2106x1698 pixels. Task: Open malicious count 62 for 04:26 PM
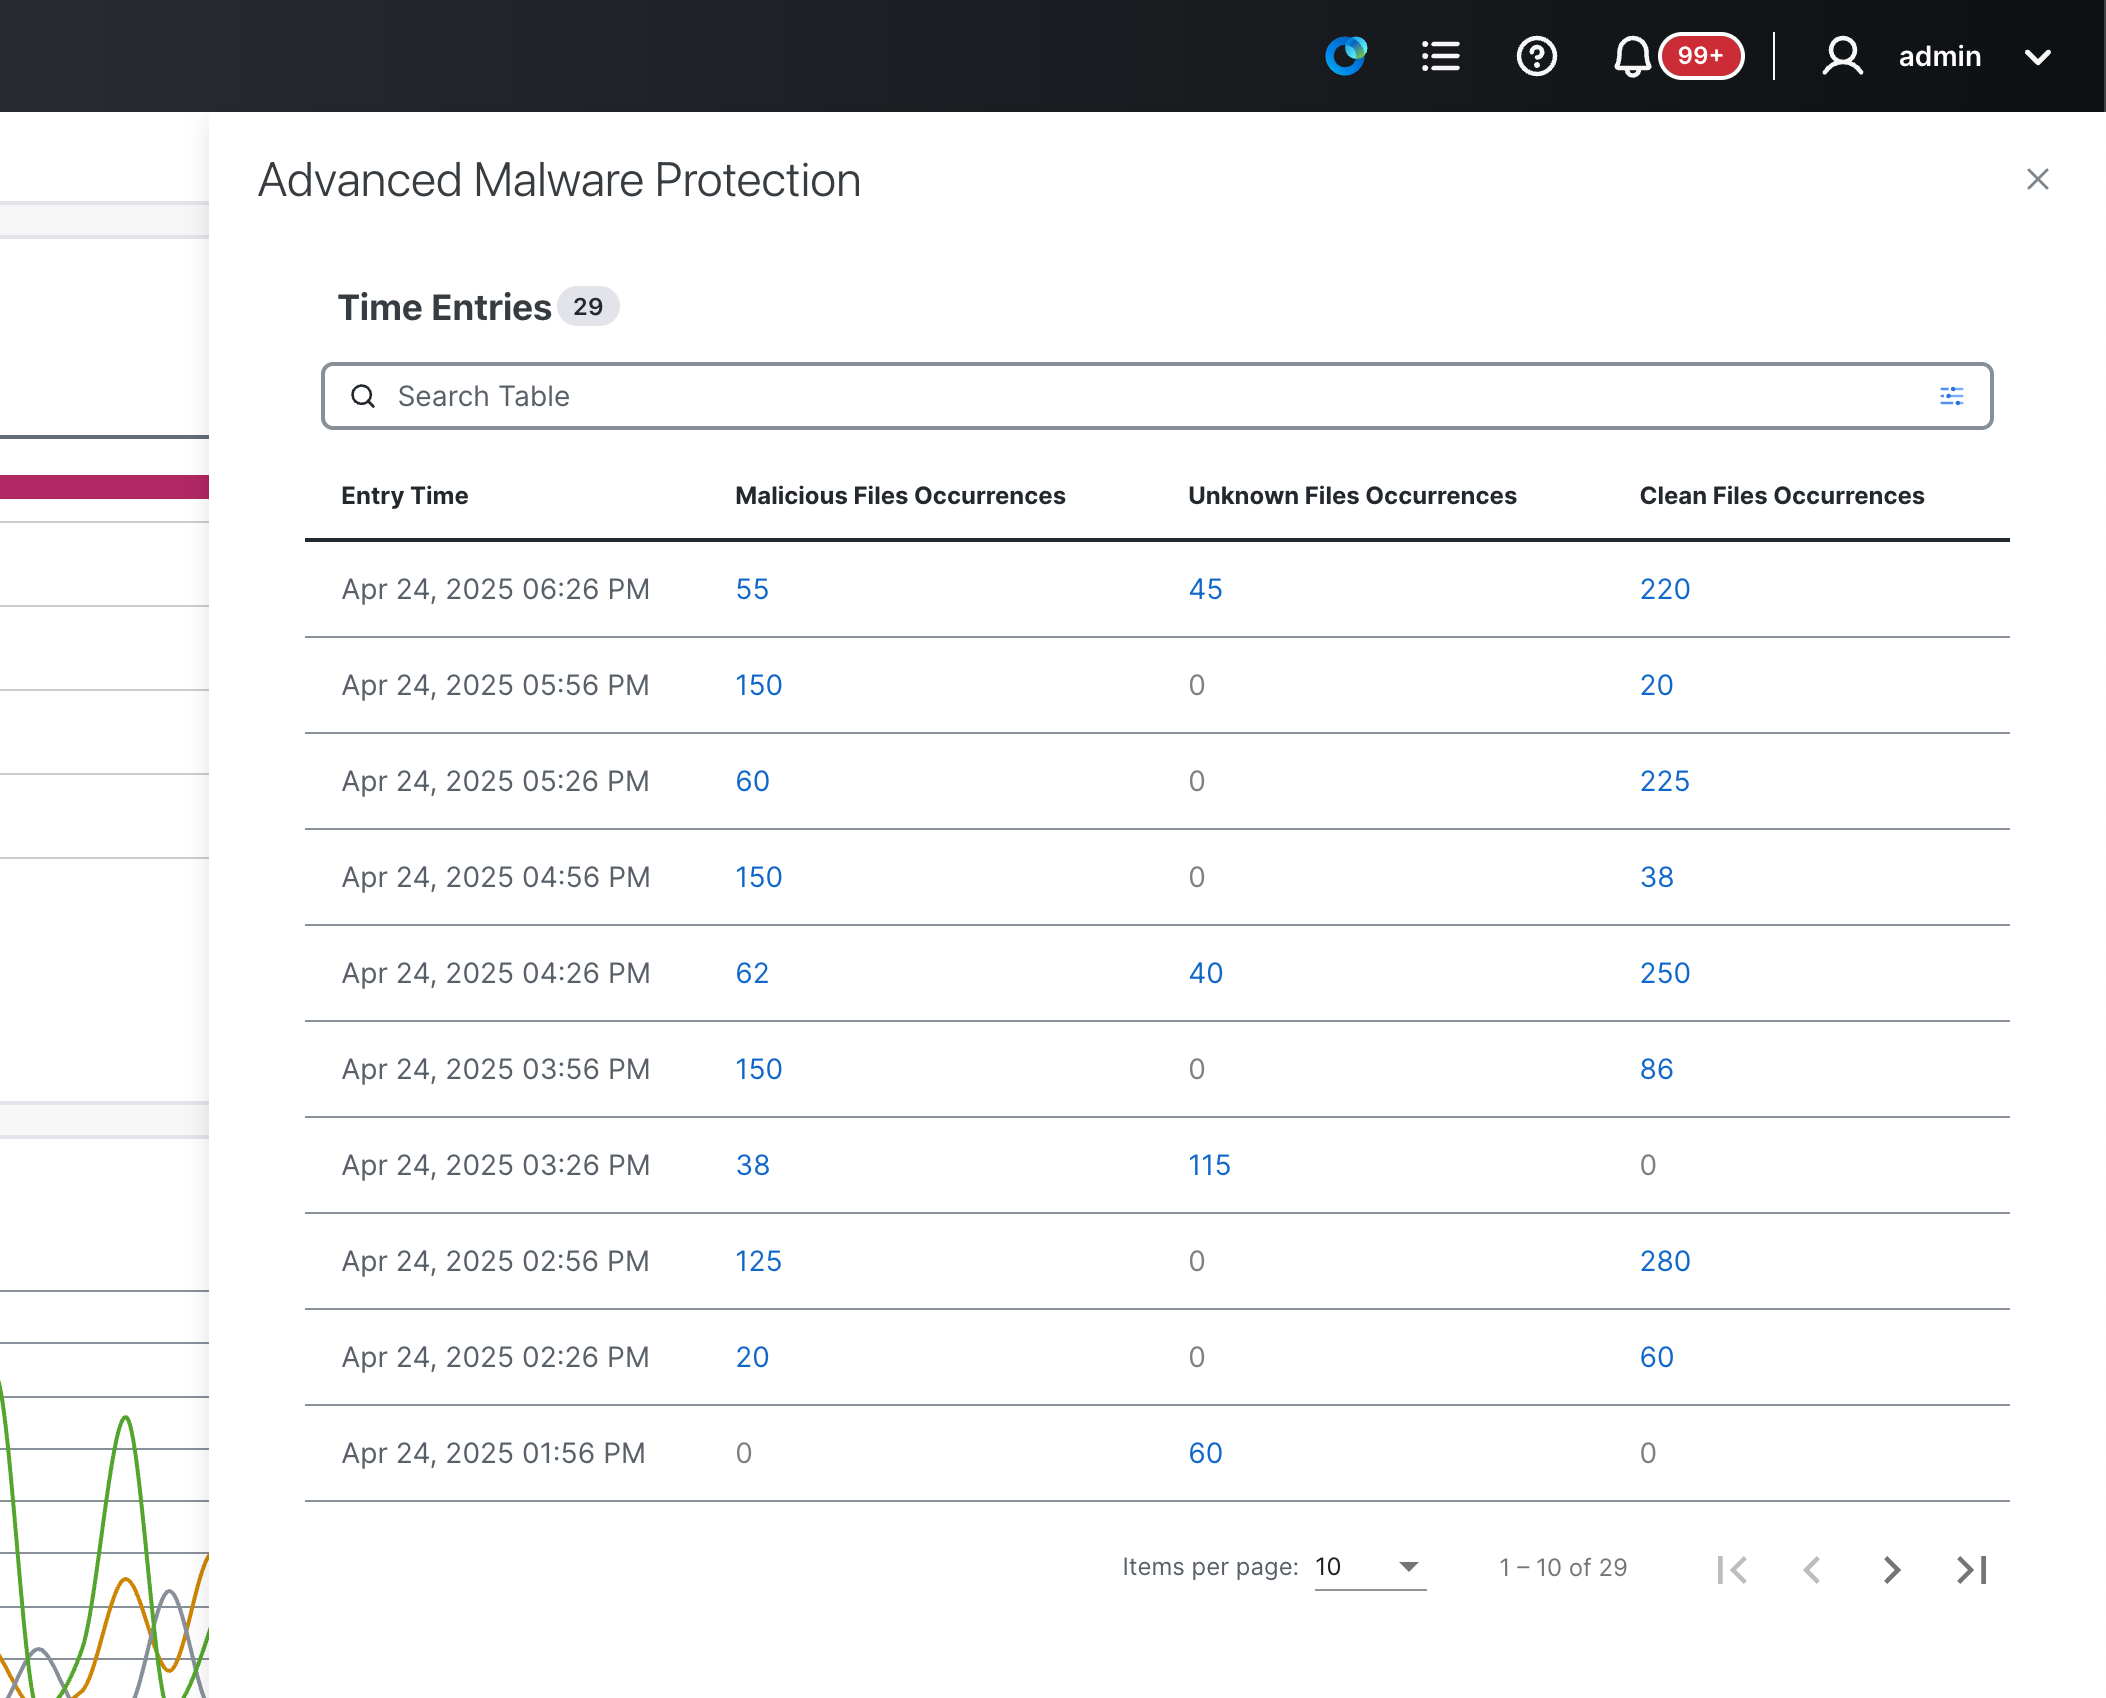click(x=752, y=973)
